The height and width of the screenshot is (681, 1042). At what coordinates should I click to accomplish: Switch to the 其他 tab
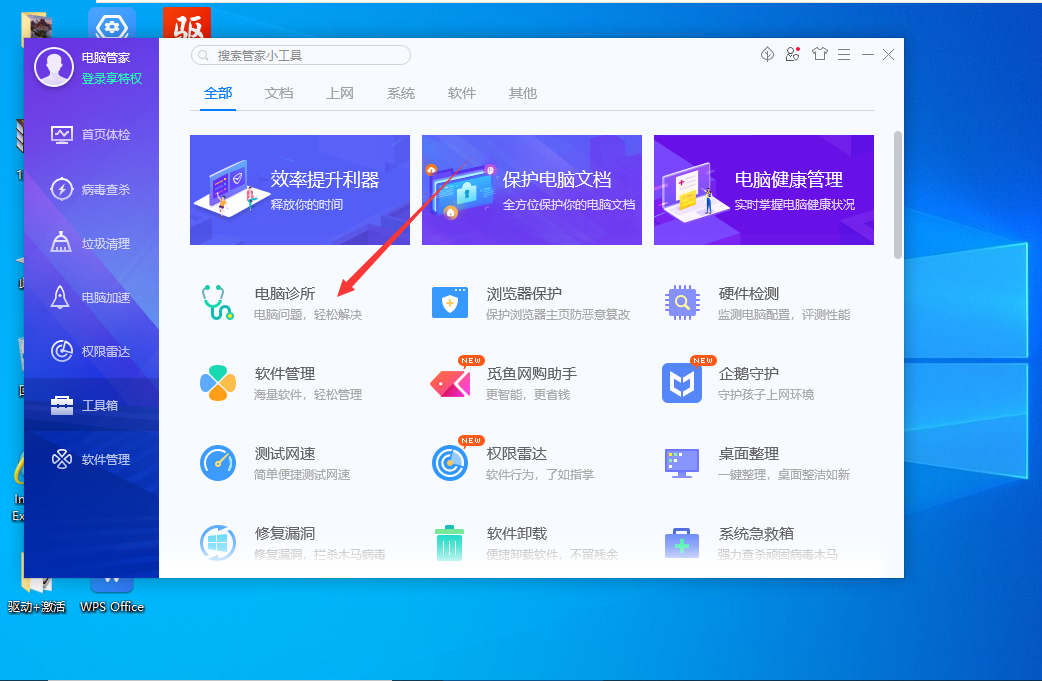(x=523, y=93)
